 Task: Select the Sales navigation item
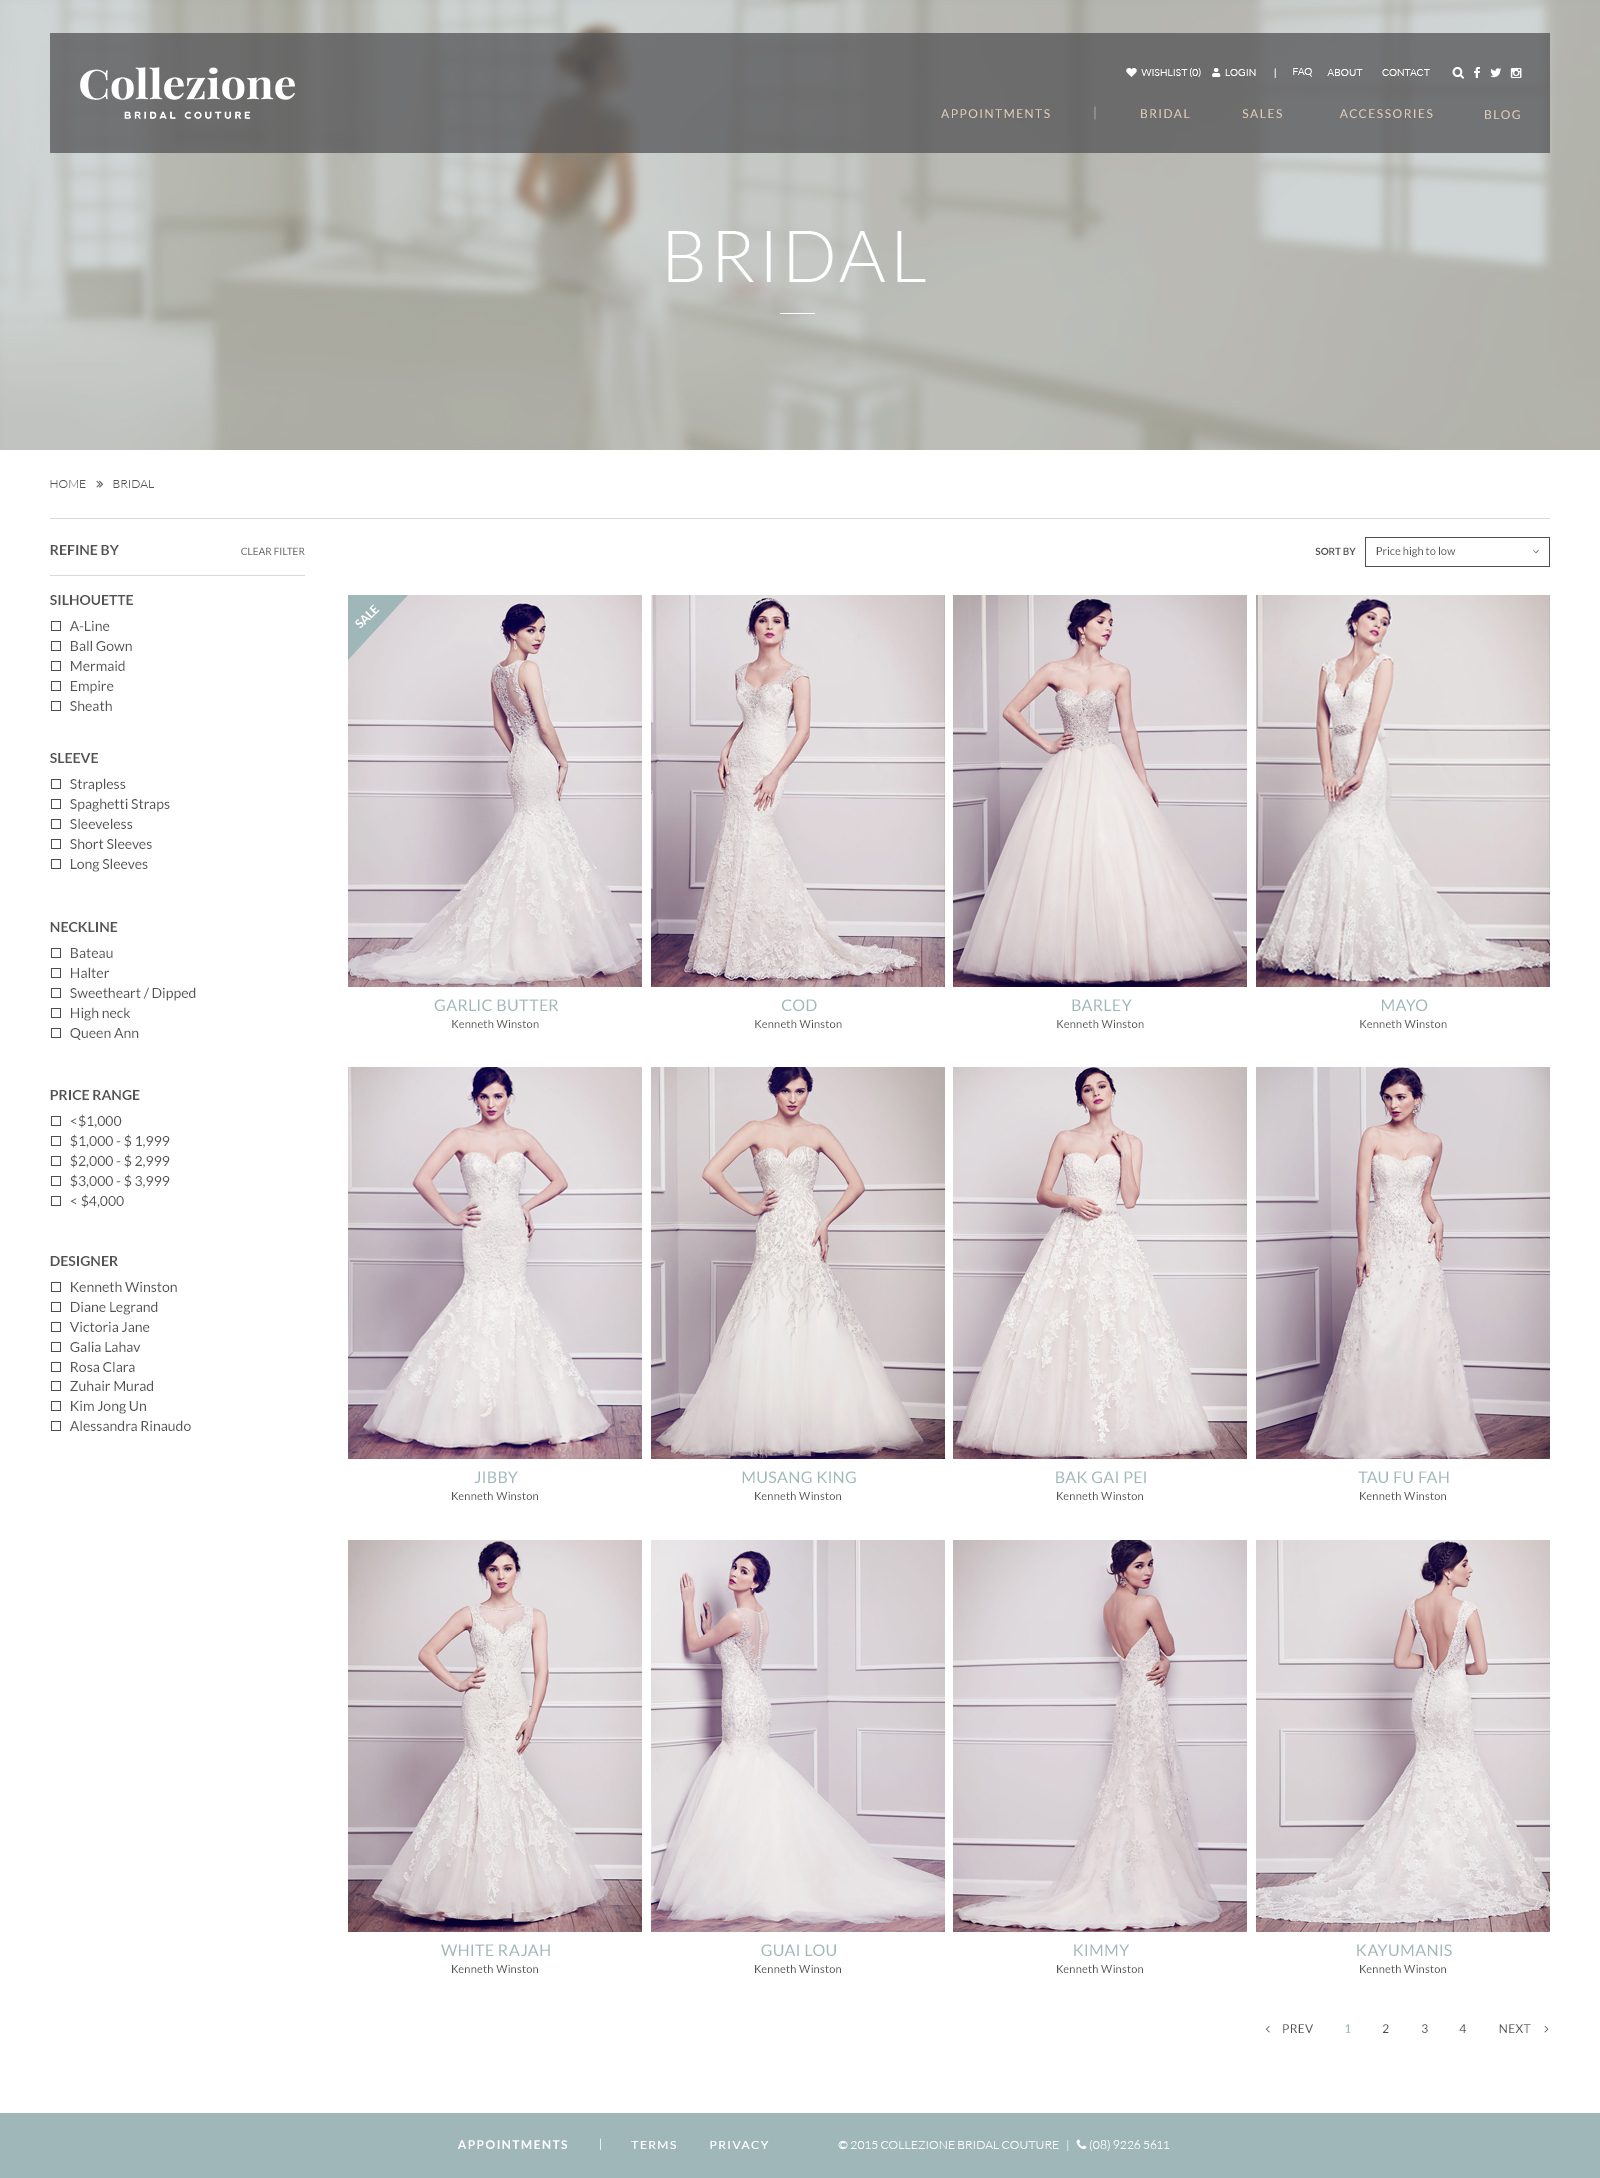tap(1262, 114)
